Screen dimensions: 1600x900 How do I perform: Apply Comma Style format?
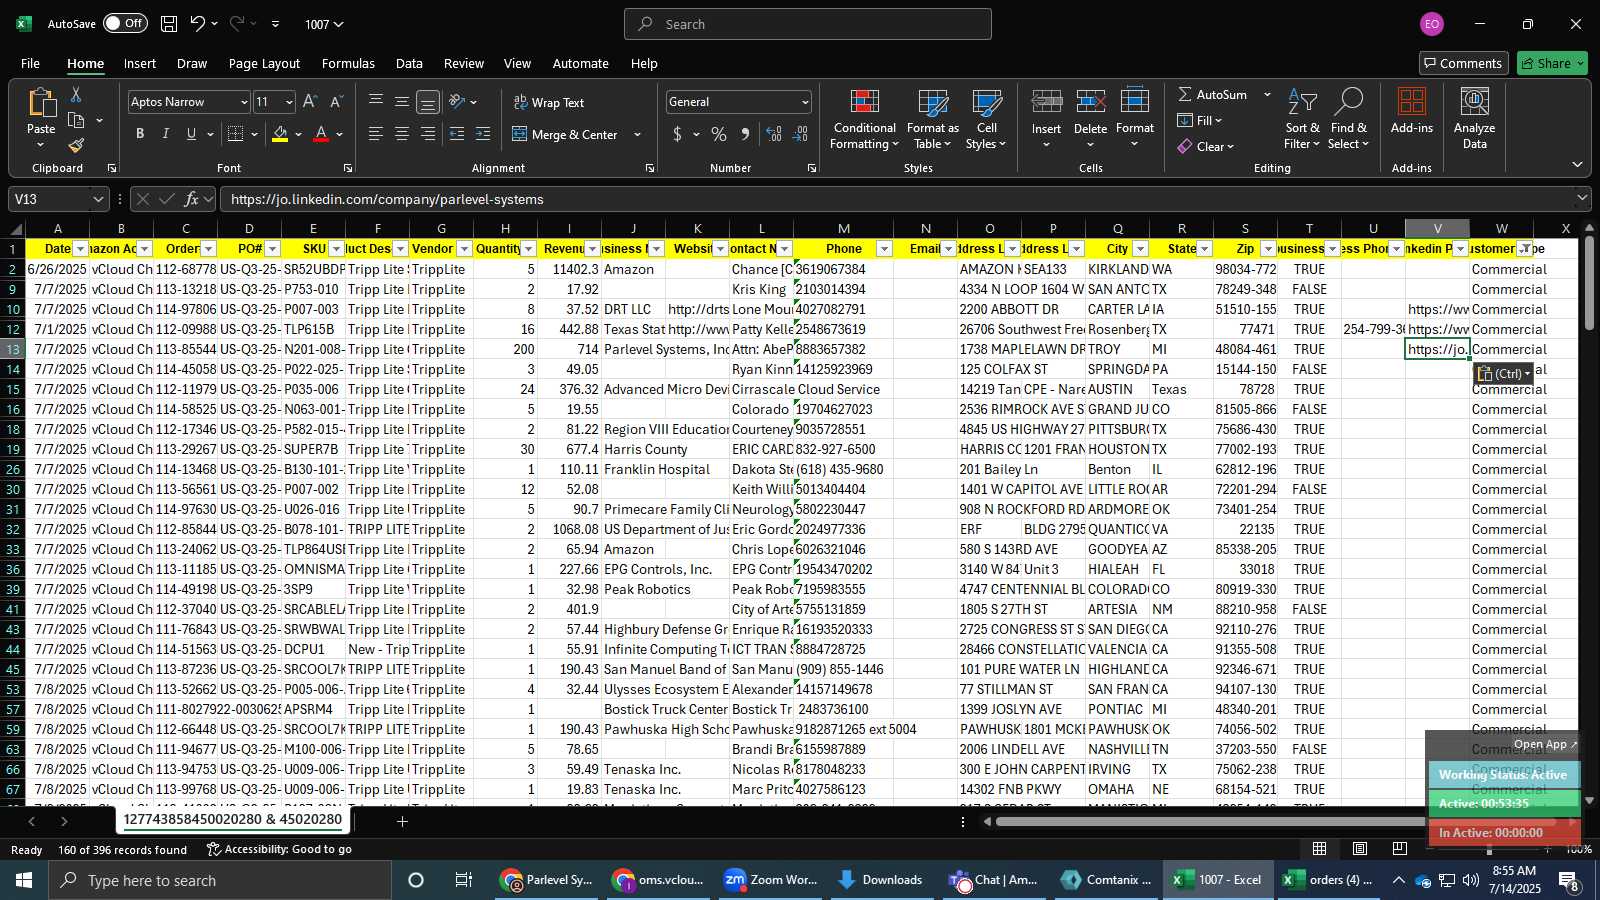[x=745, y=134]
